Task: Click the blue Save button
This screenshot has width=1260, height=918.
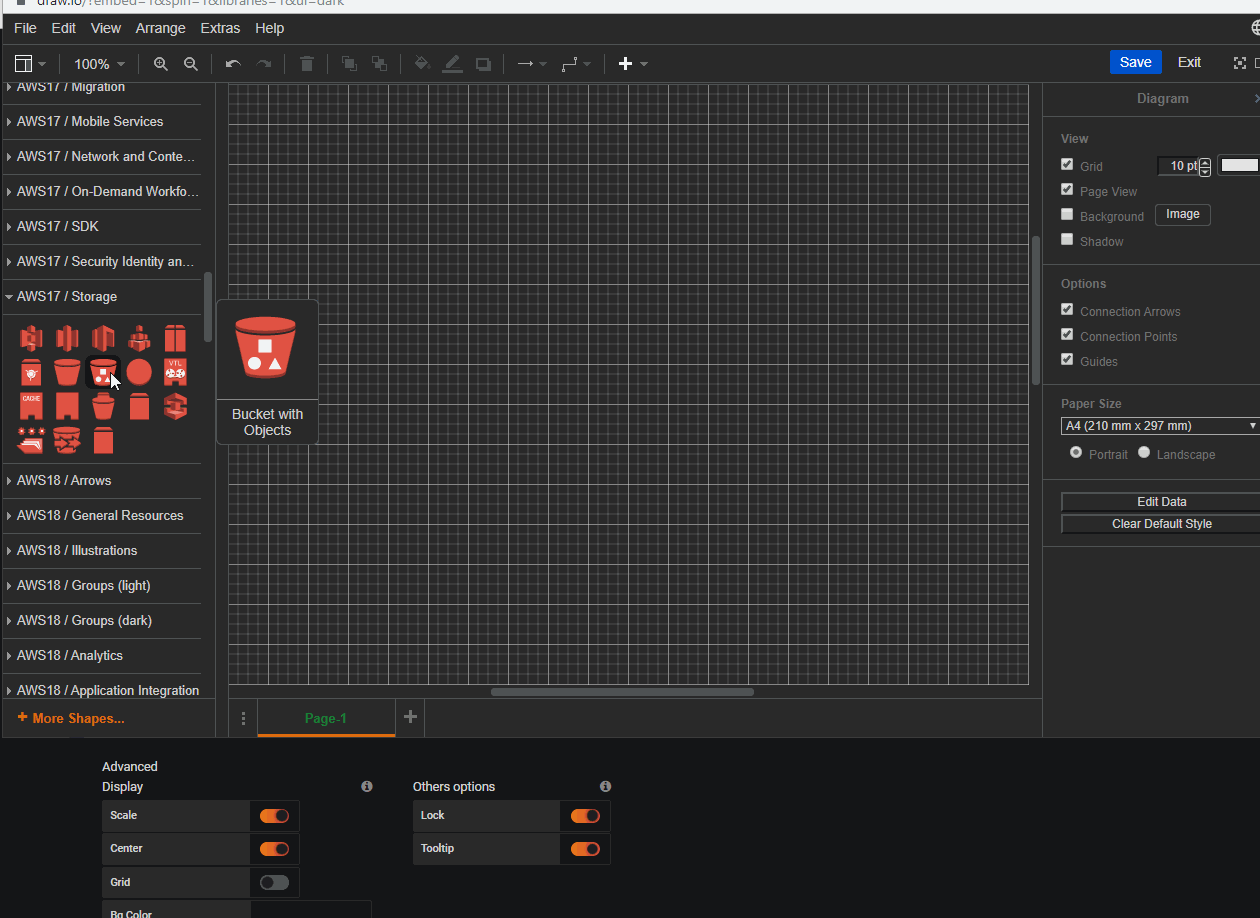Action: click(x=1135, y=62)
